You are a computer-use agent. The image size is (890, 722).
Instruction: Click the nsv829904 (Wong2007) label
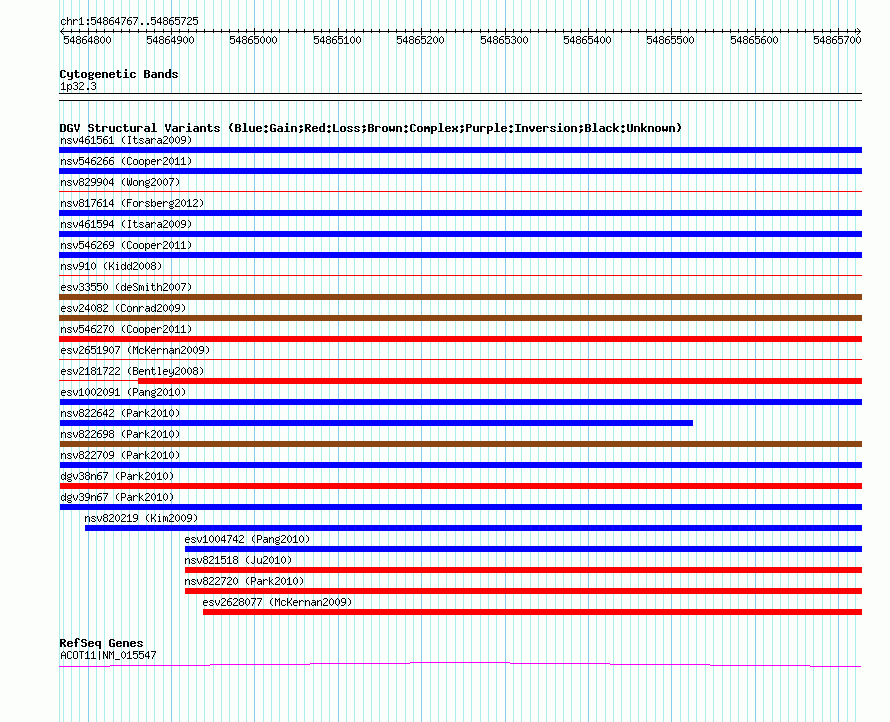(x=120, y=182)
